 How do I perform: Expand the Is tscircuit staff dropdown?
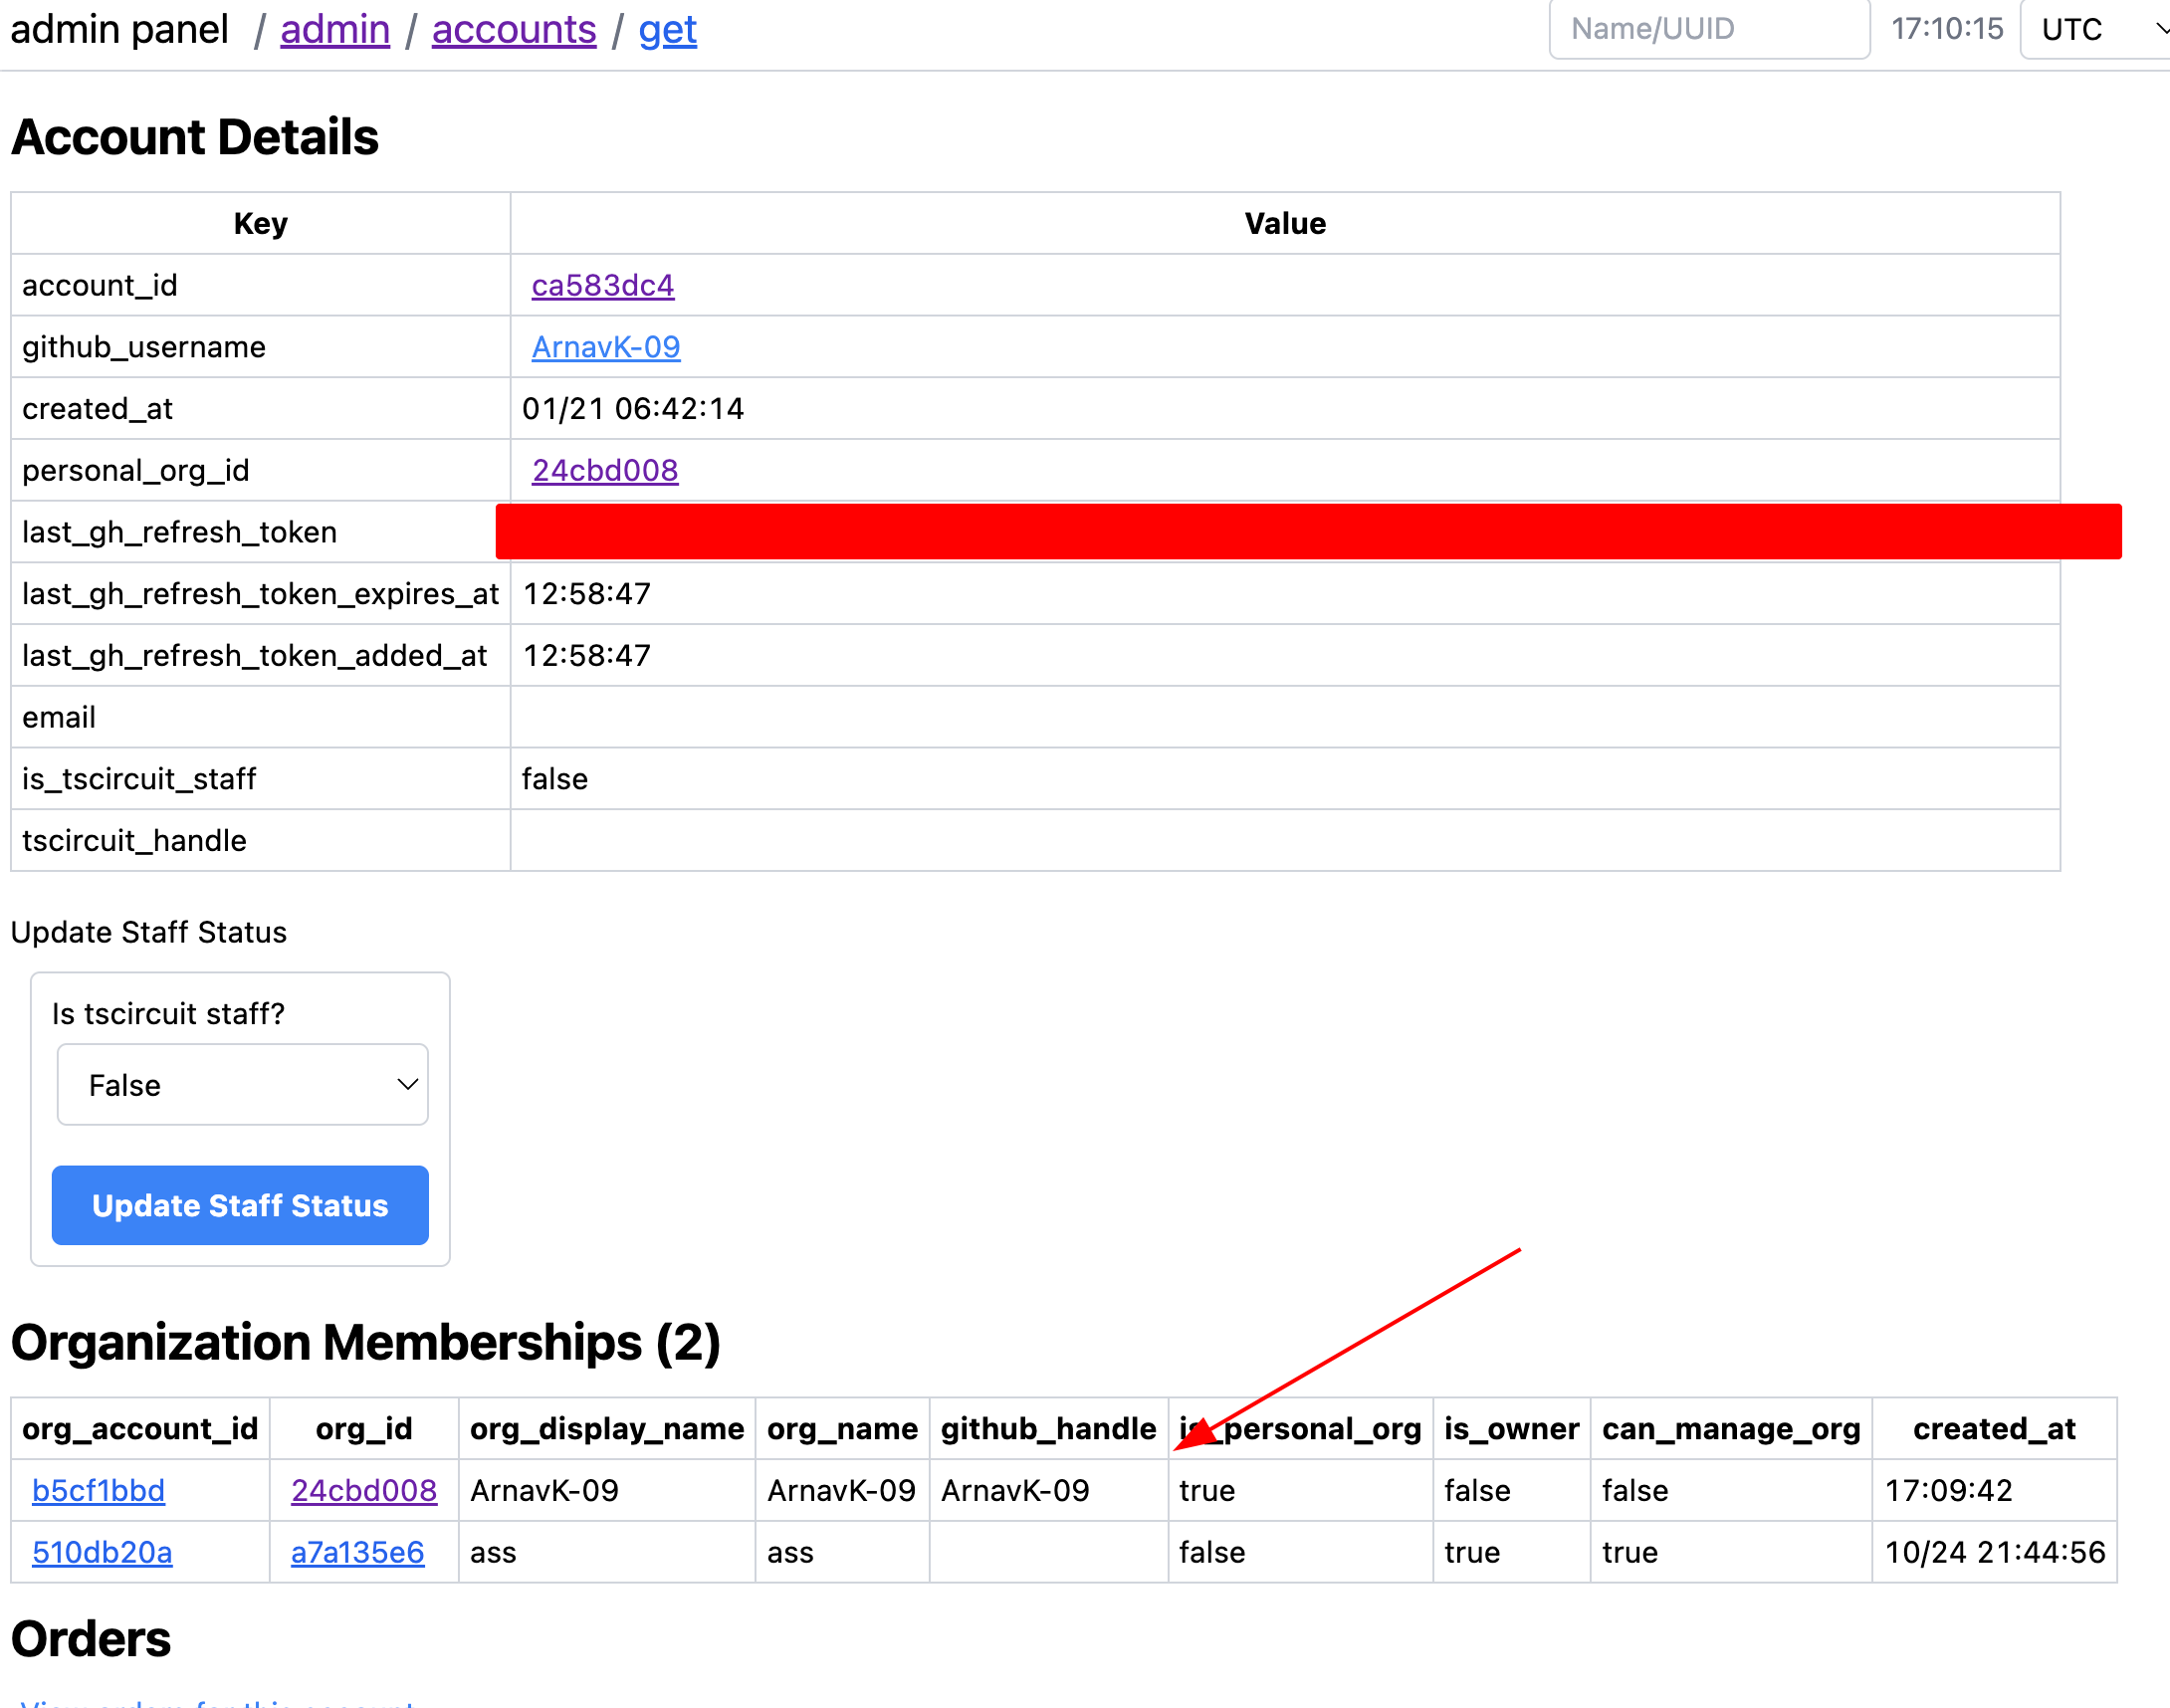pos(242,1084)
